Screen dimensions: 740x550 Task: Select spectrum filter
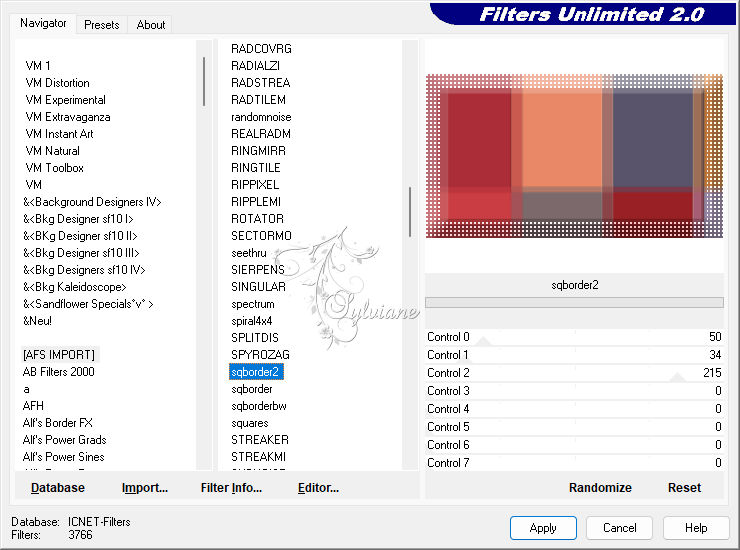(252, 304)
